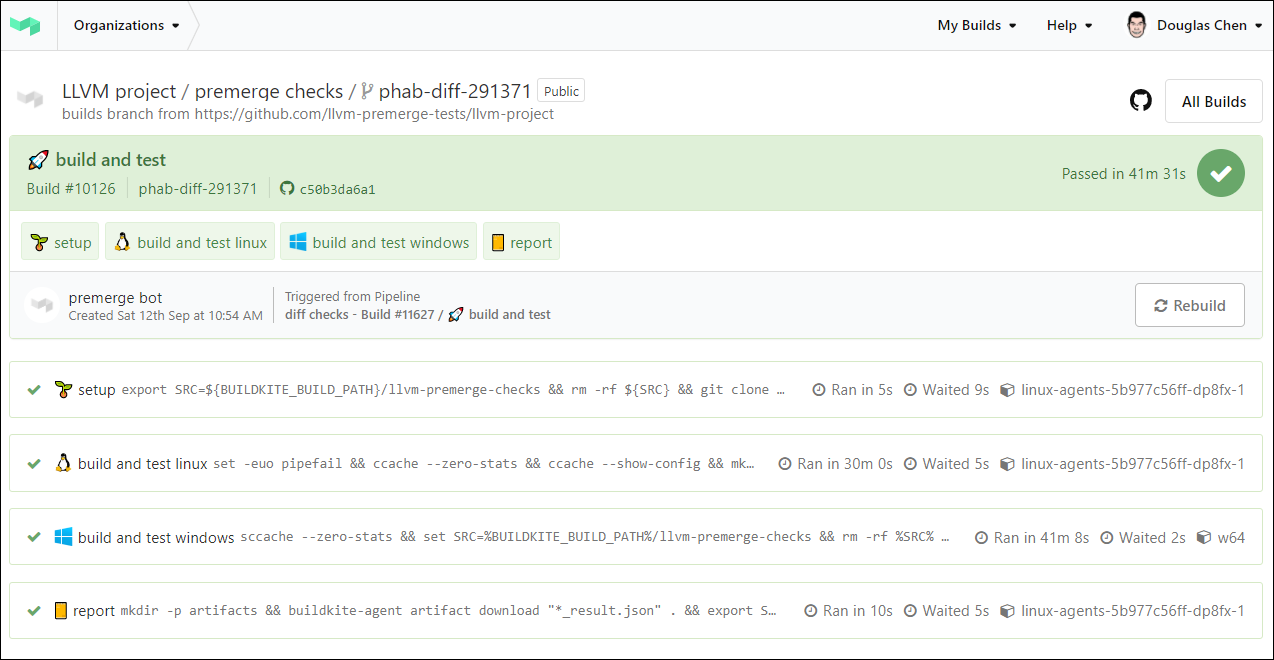Click the Buildkite logo in the top-left corner

coord(27,24)
